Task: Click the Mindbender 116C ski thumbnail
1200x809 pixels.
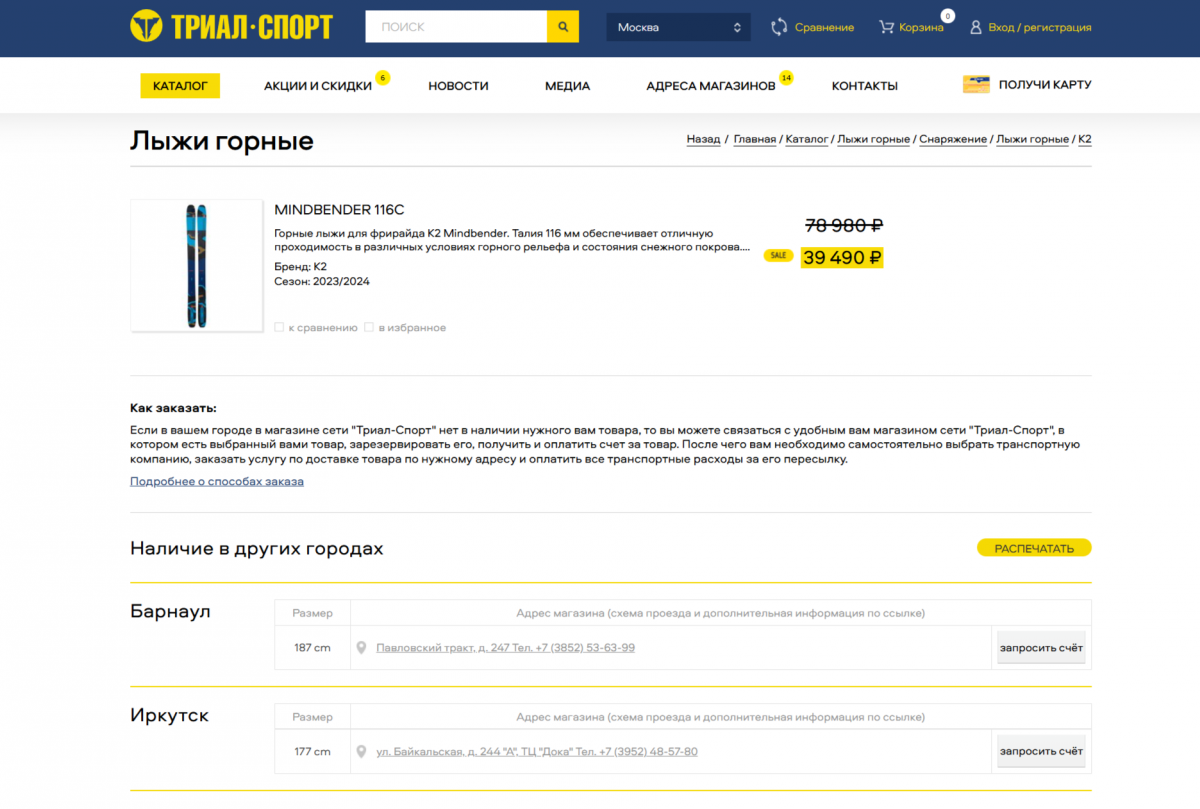Action: click(196, 265)
